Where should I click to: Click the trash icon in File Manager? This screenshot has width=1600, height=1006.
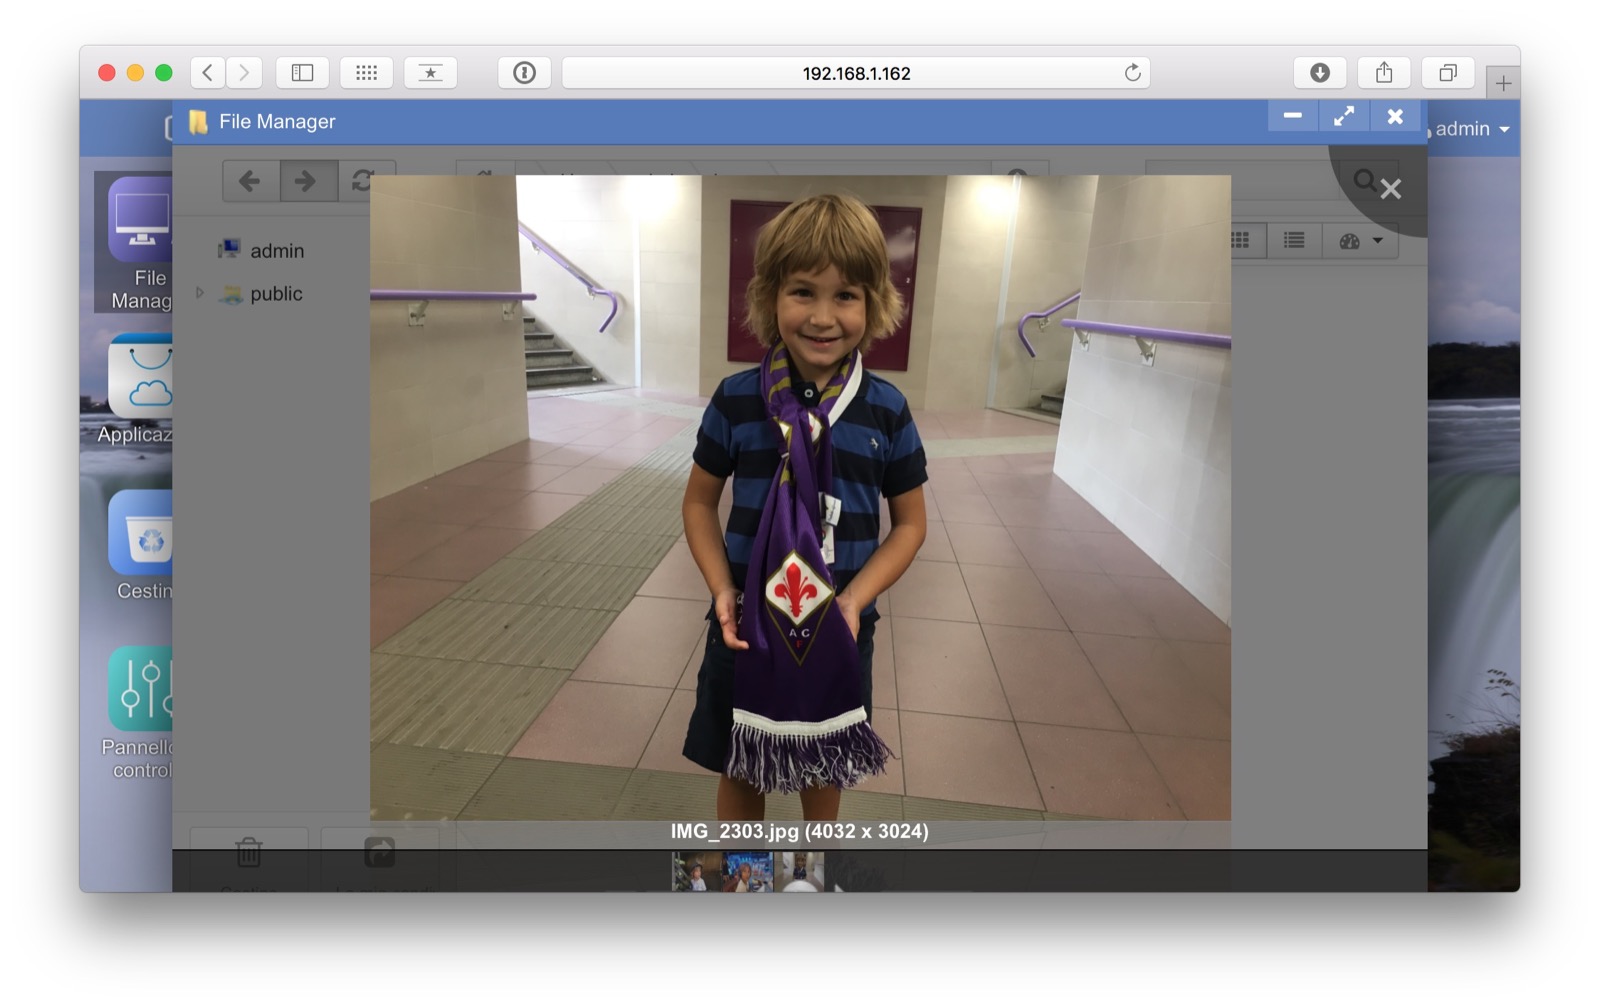[x=249, y=853]
